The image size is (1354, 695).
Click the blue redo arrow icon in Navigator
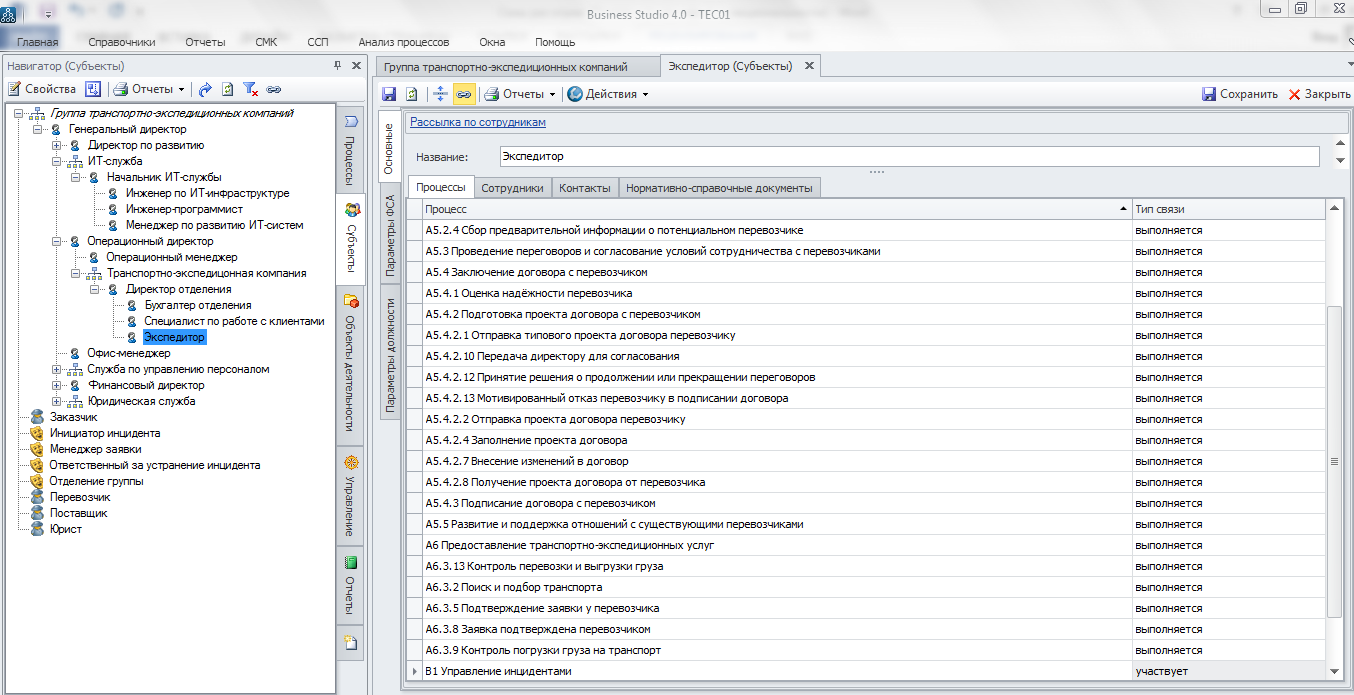[205, 89]
